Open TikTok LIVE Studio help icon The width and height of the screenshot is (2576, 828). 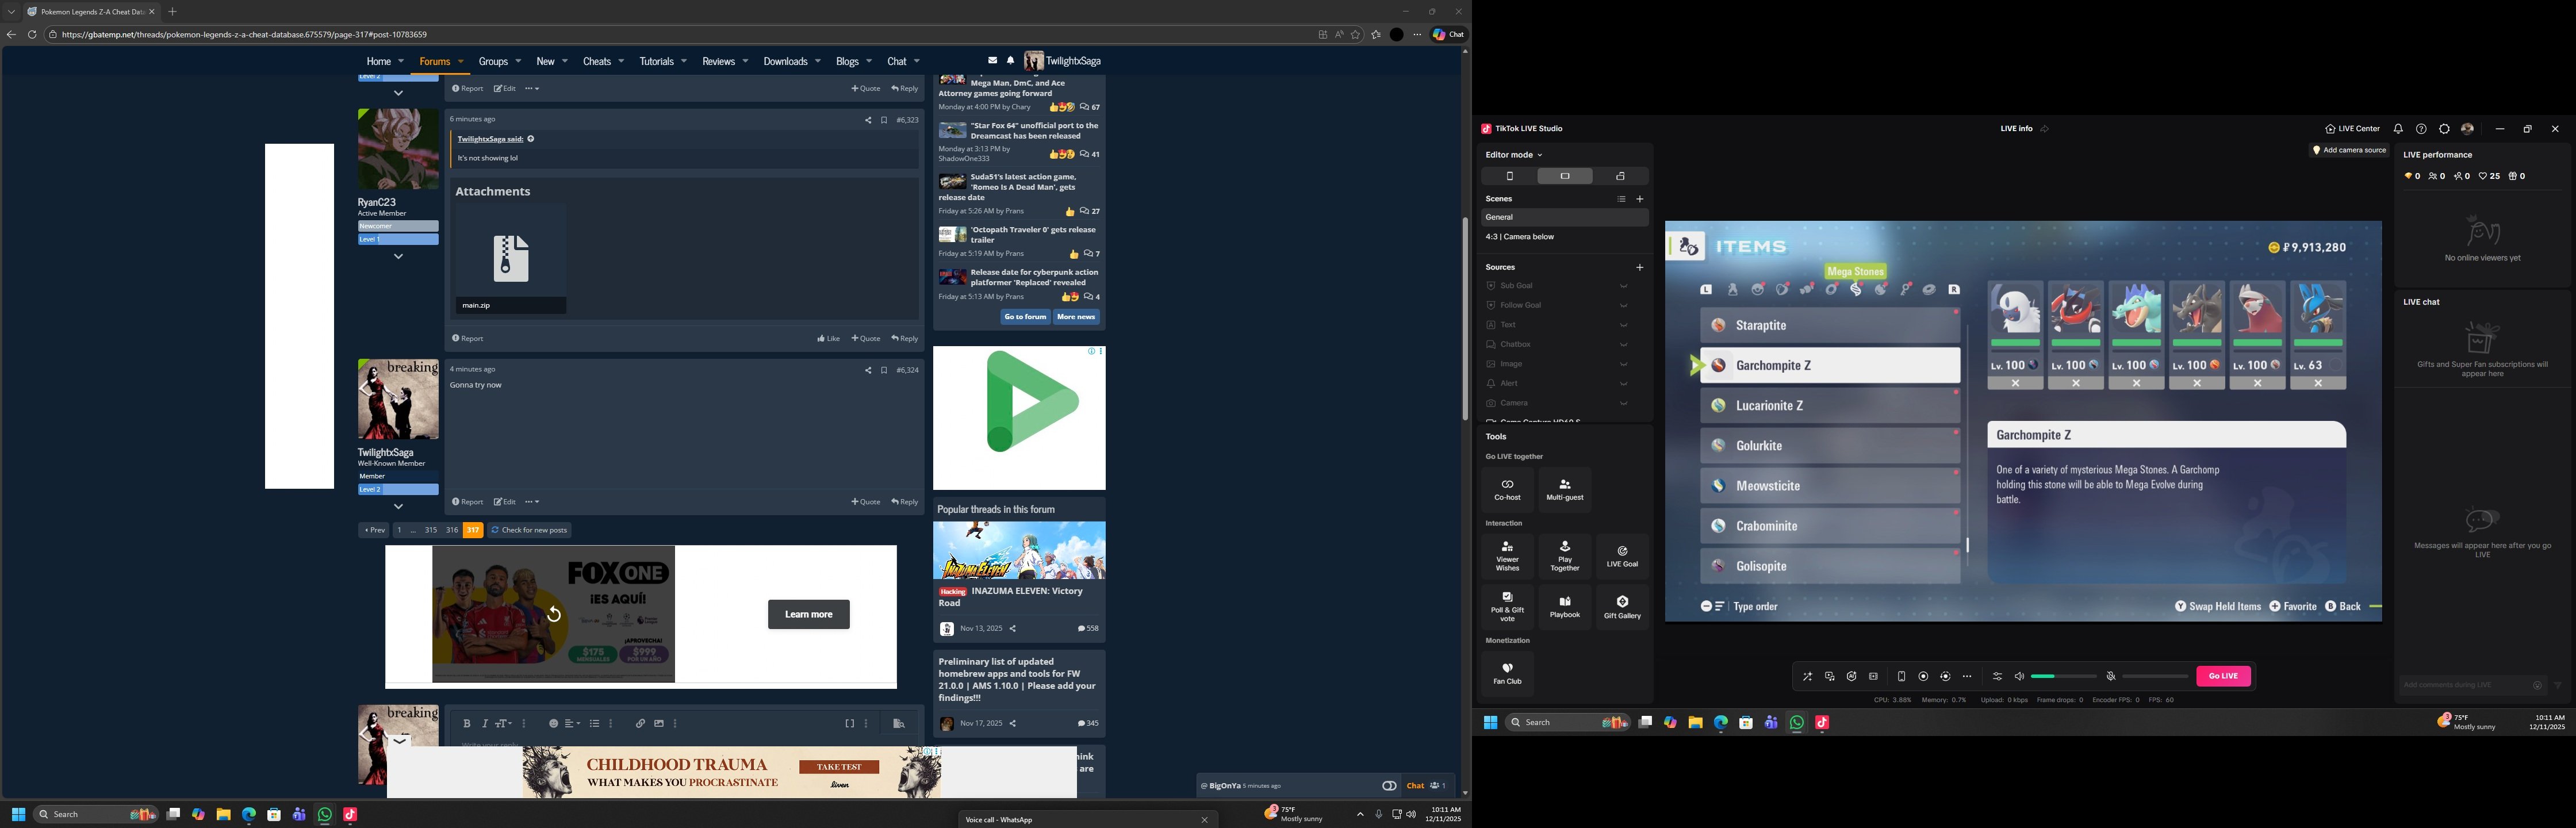(2421, 129)
